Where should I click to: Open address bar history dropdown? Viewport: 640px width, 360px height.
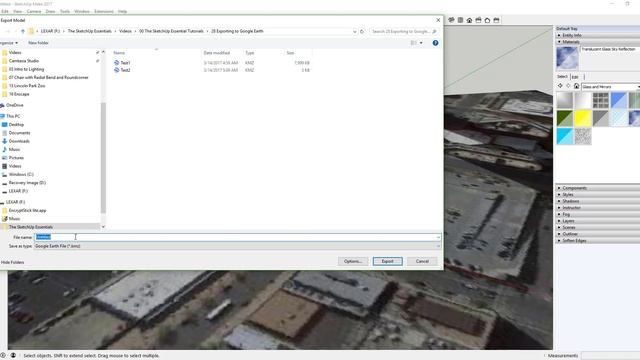click(x=354, y=31)
